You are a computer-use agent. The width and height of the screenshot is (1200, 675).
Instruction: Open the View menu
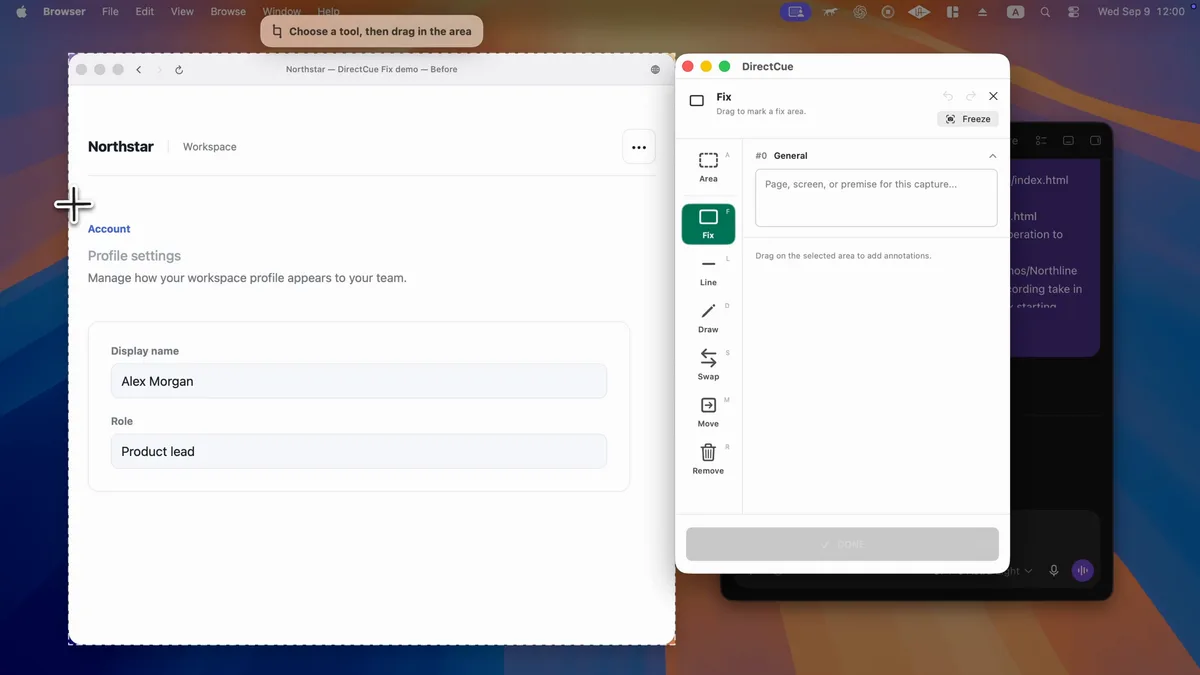click(182, 12)
